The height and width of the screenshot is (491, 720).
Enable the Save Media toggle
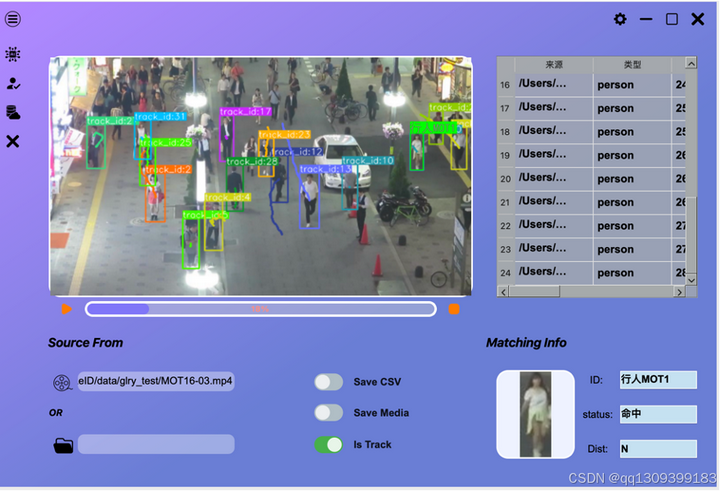point(329,412)
